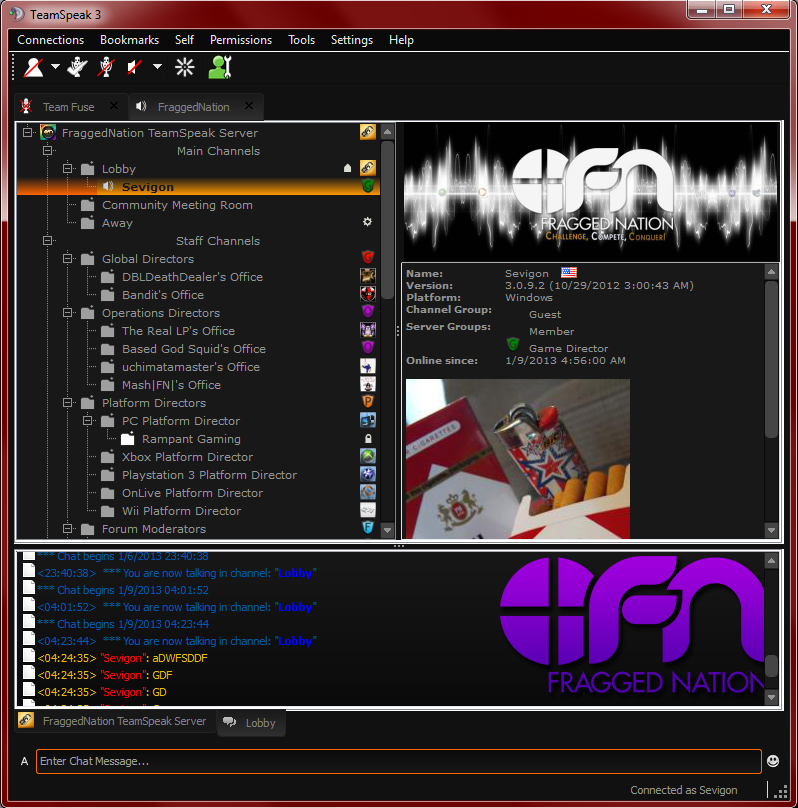Open the Self menu

pyautogui.click(x=184, y=40)
